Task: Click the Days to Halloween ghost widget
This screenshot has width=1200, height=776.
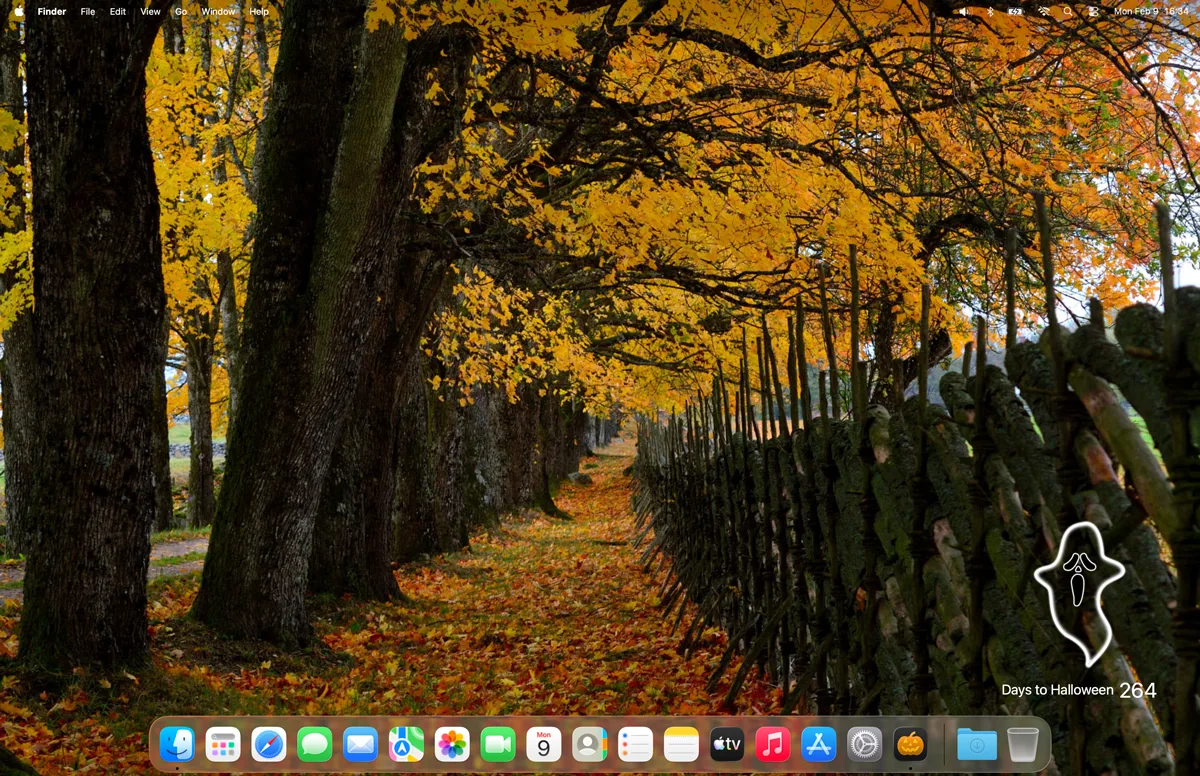Action: (1079, 612)
